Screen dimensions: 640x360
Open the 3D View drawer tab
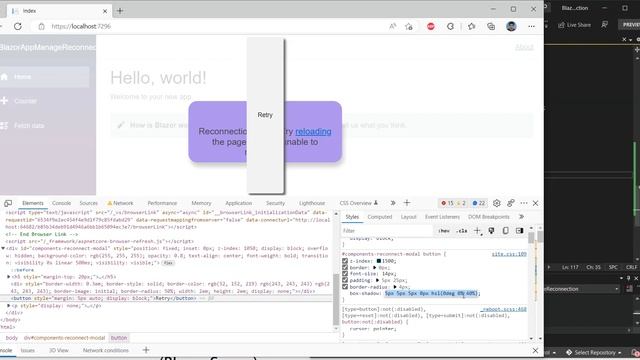tap(59, 351)
